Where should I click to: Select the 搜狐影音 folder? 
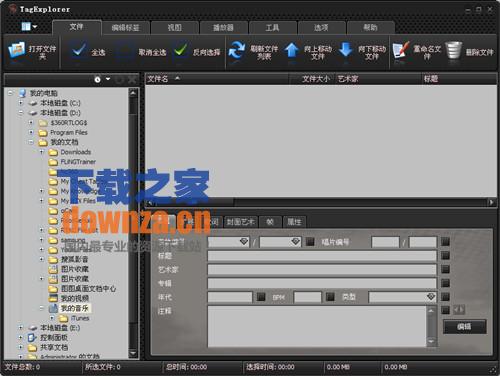pos(75,259)
